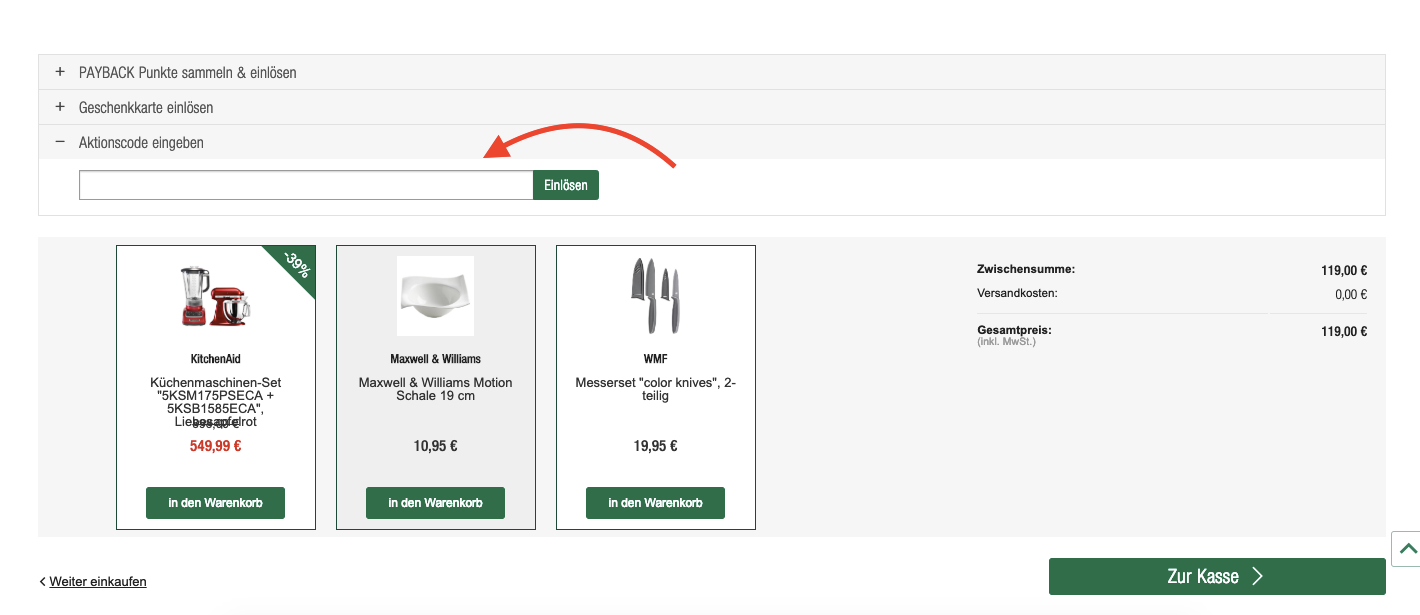1420x615 pixels.
Task: Click the Gesamtpreis label
Action: click(1014, 330)
